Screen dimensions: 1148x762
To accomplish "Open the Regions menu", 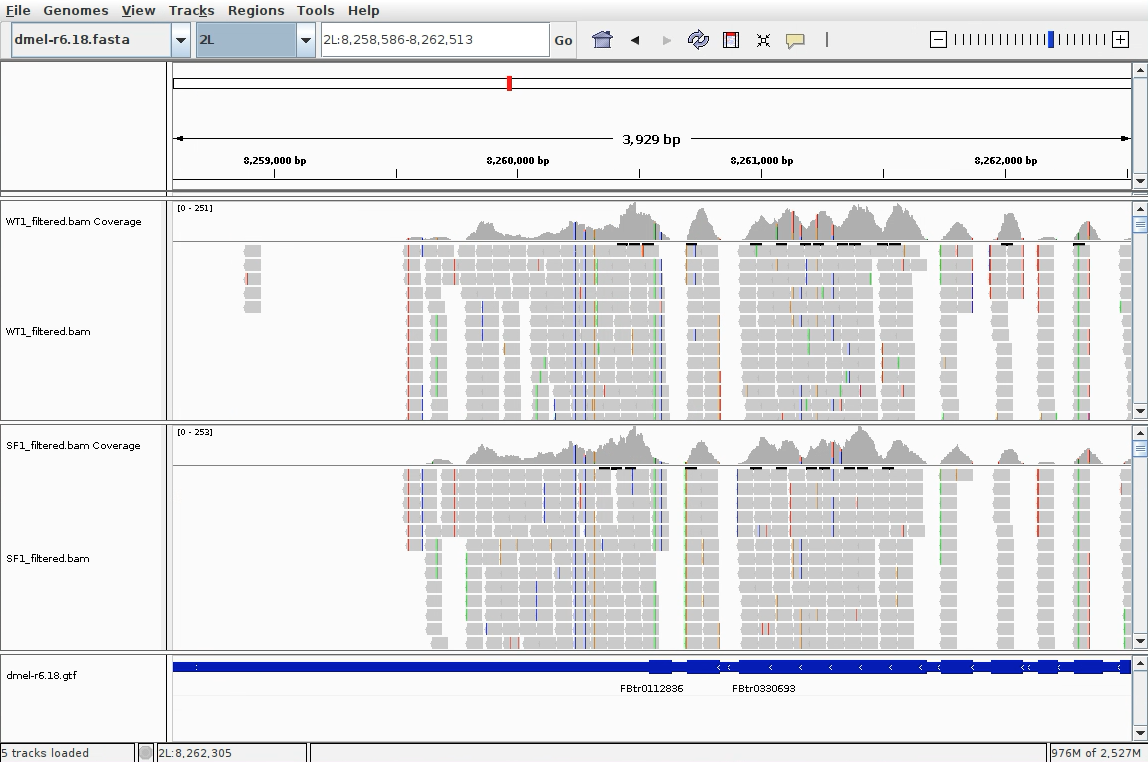I will pyautogui.click(x=256, y=10).
